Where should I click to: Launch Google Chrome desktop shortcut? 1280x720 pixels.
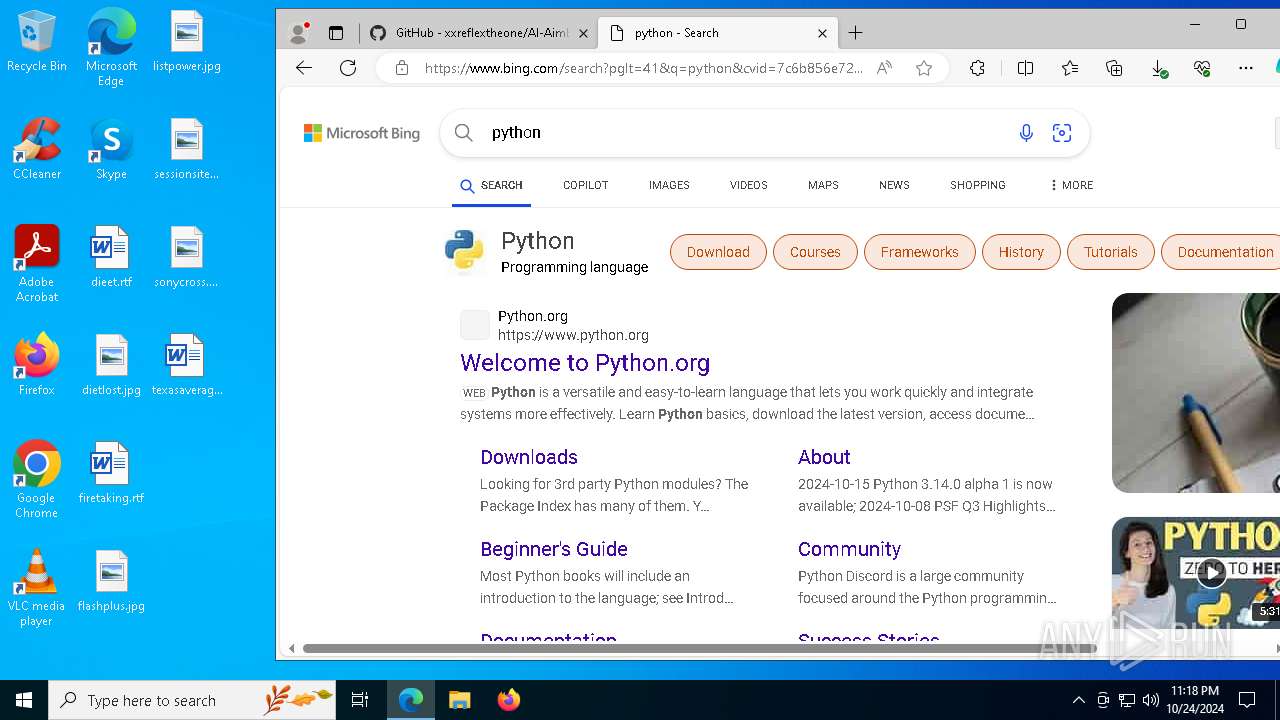coord(36,480)
